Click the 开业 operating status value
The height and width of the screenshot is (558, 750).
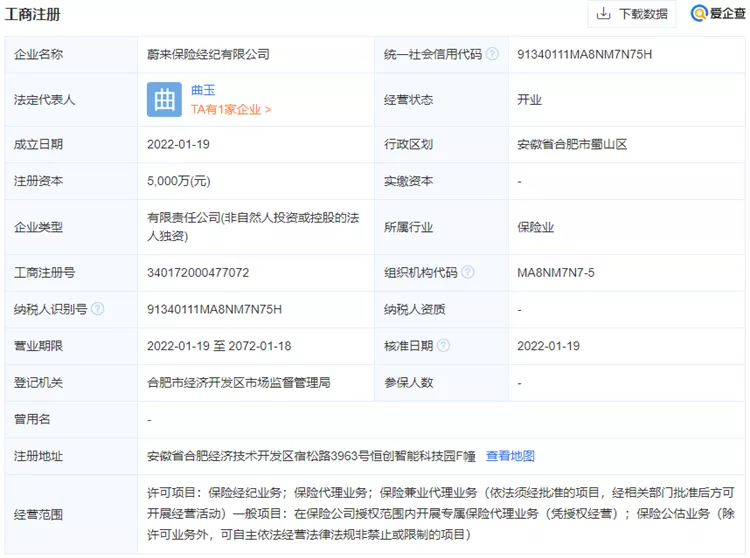tap(529, 100)
